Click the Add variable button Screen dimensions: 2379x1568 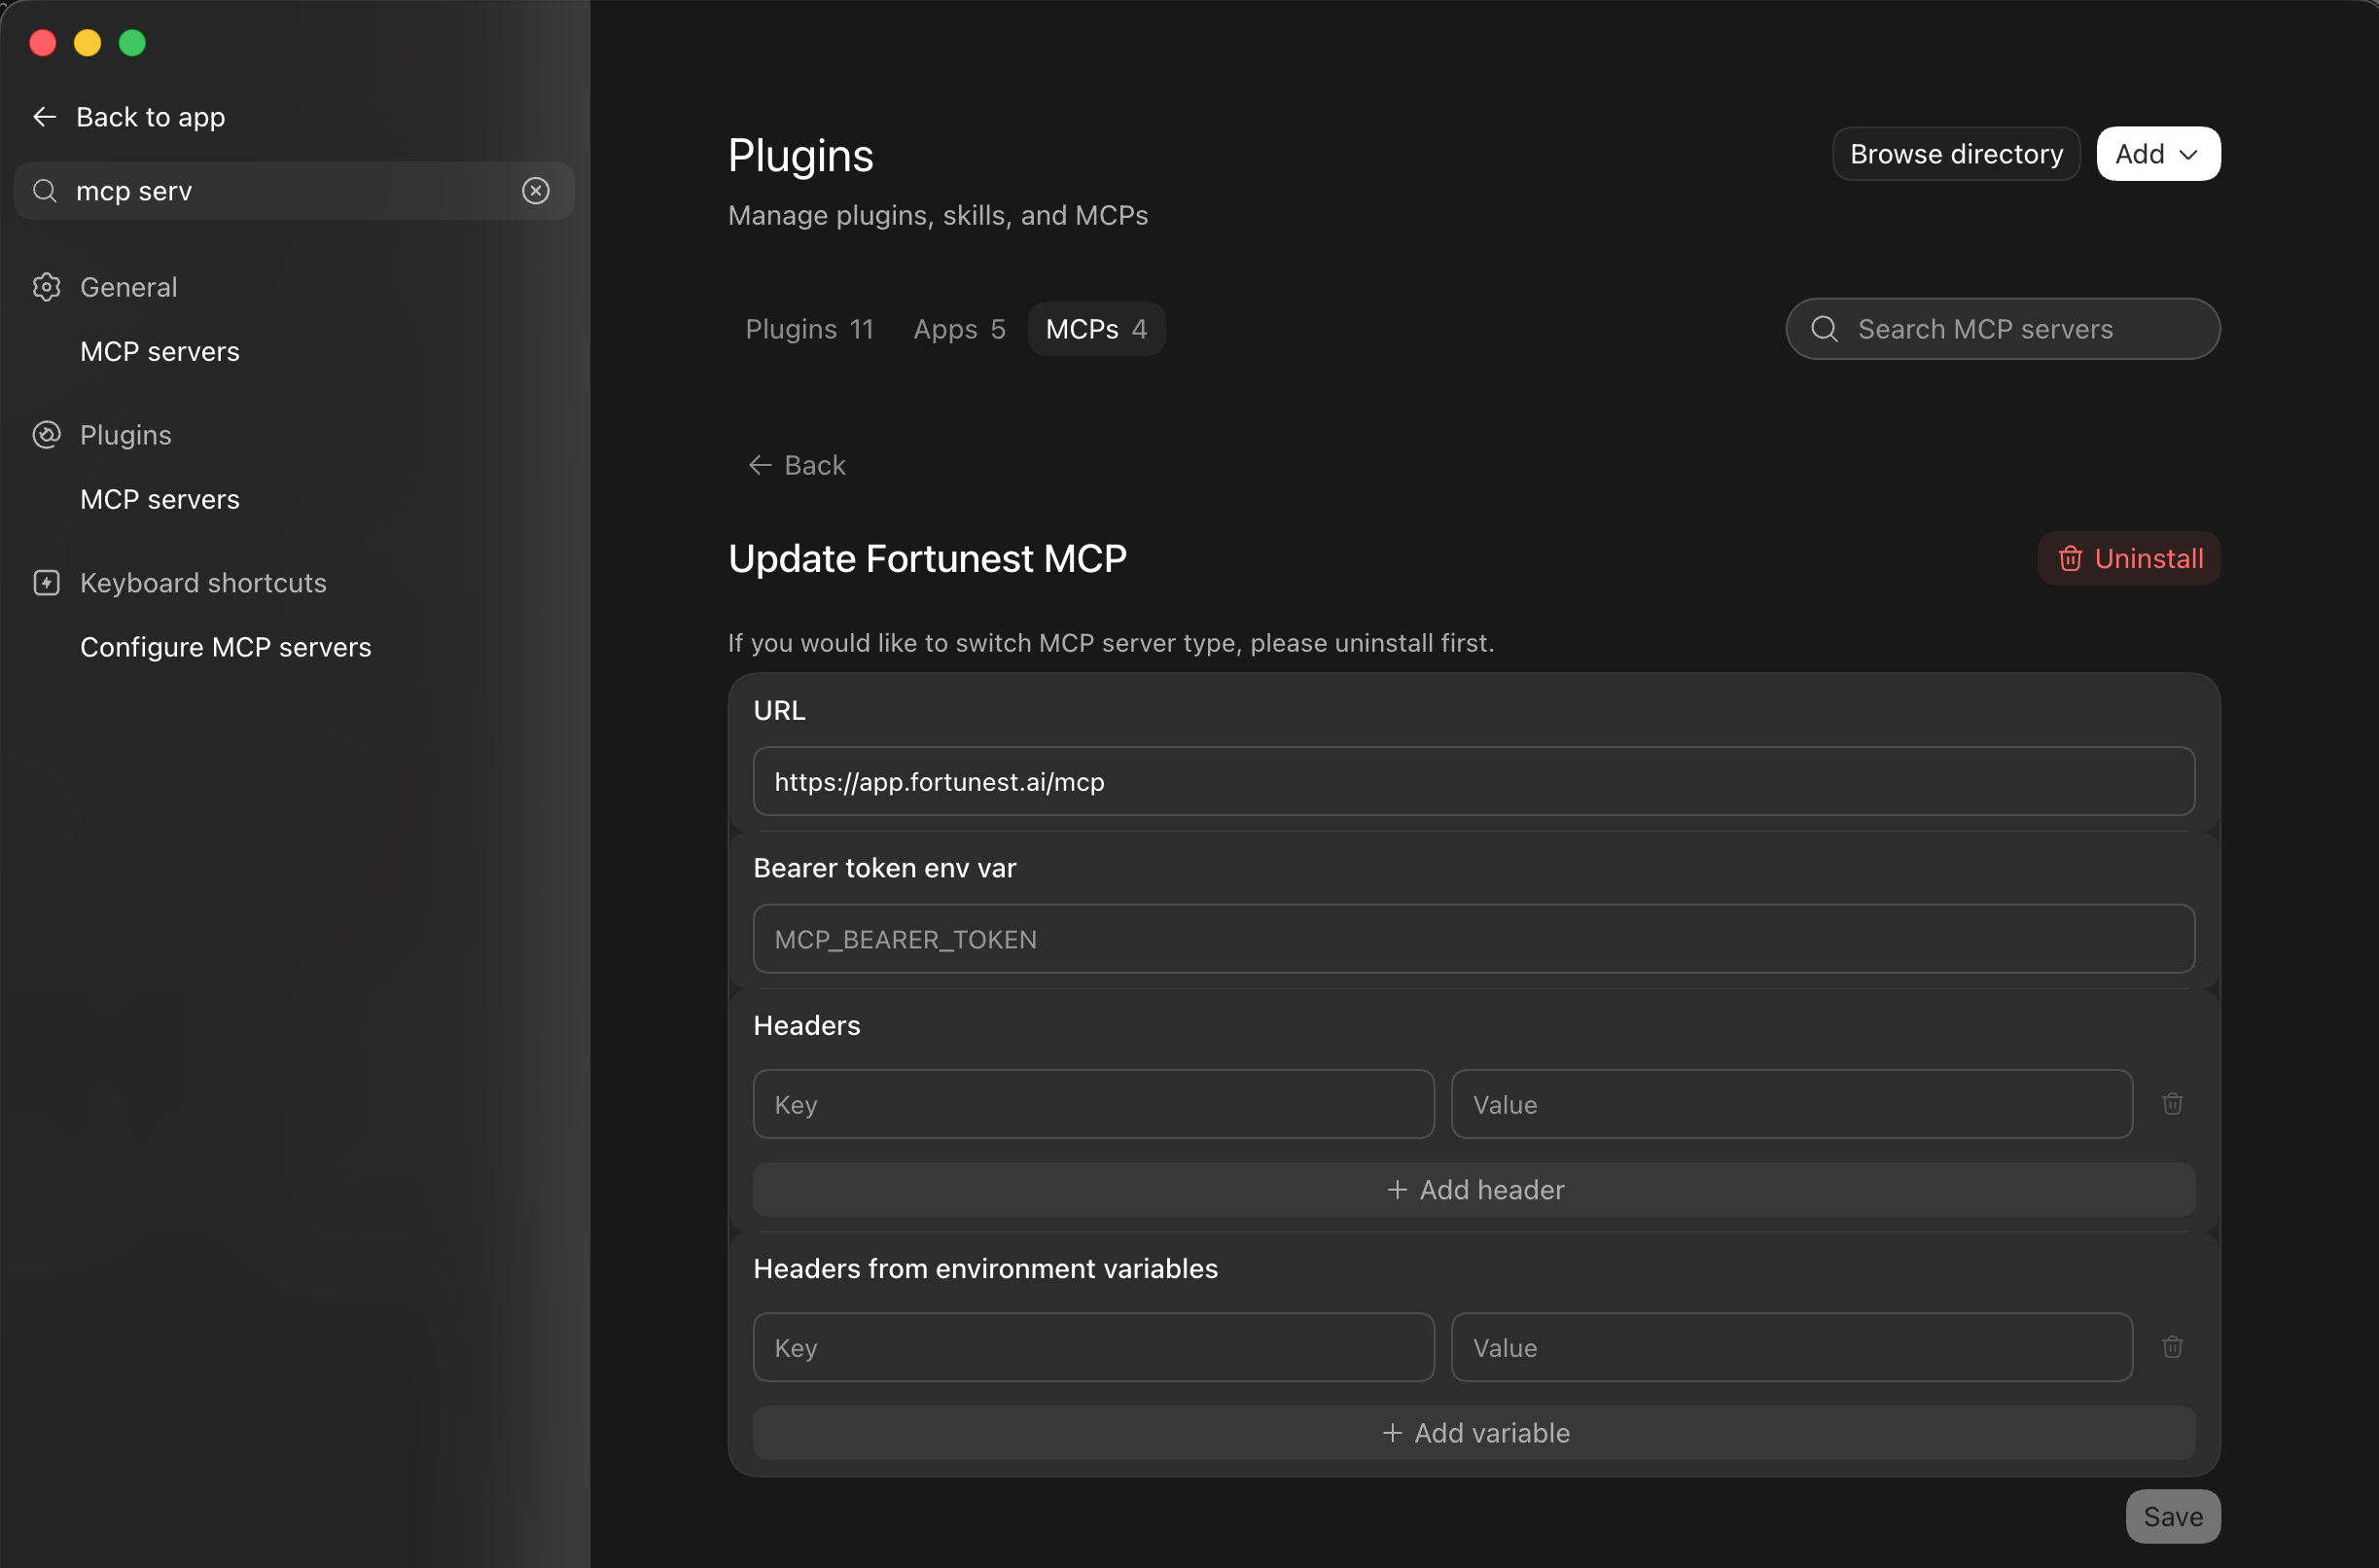[1474, 1433]
